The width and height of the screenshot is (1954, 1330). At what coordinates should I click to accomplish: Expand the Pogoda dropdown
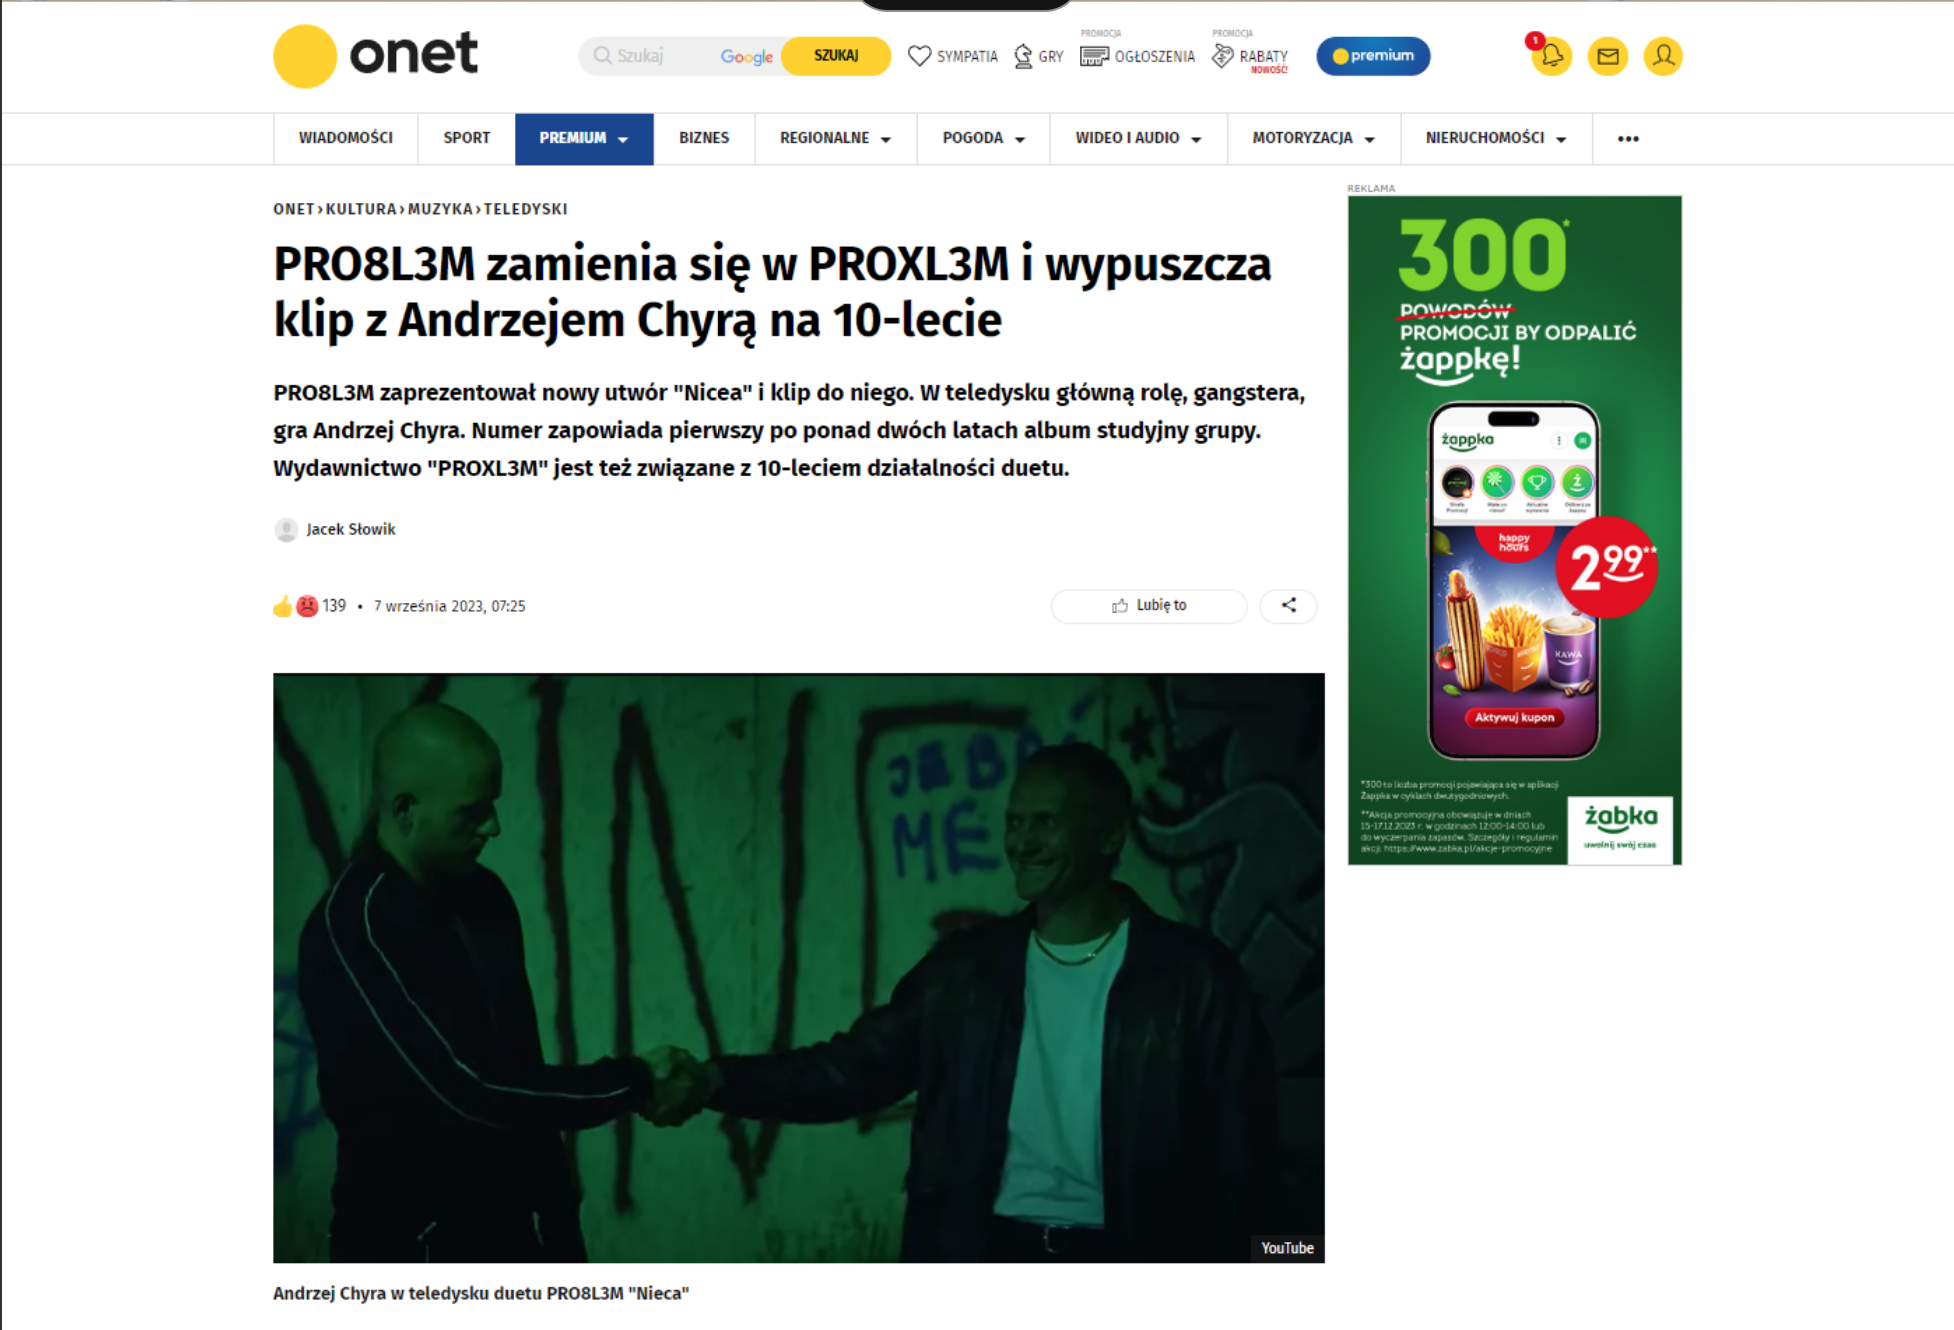[x=983, y=138]
